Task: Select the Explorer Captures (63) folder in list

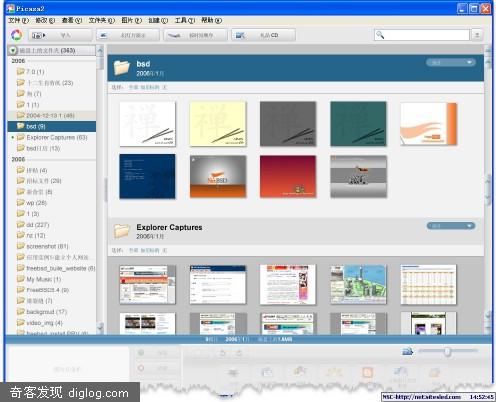Action: (52, 137)
